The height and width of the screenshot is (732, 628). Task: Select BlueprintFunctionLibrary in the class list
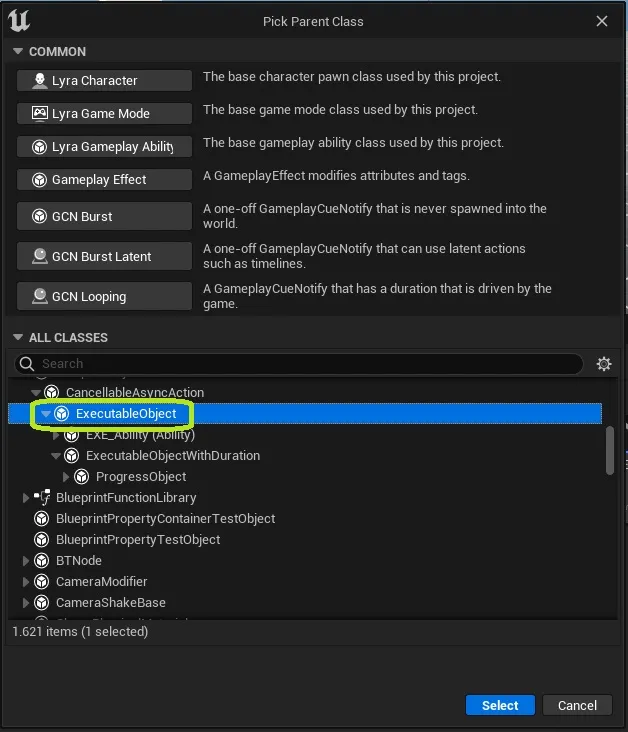(x=126, y=498)
